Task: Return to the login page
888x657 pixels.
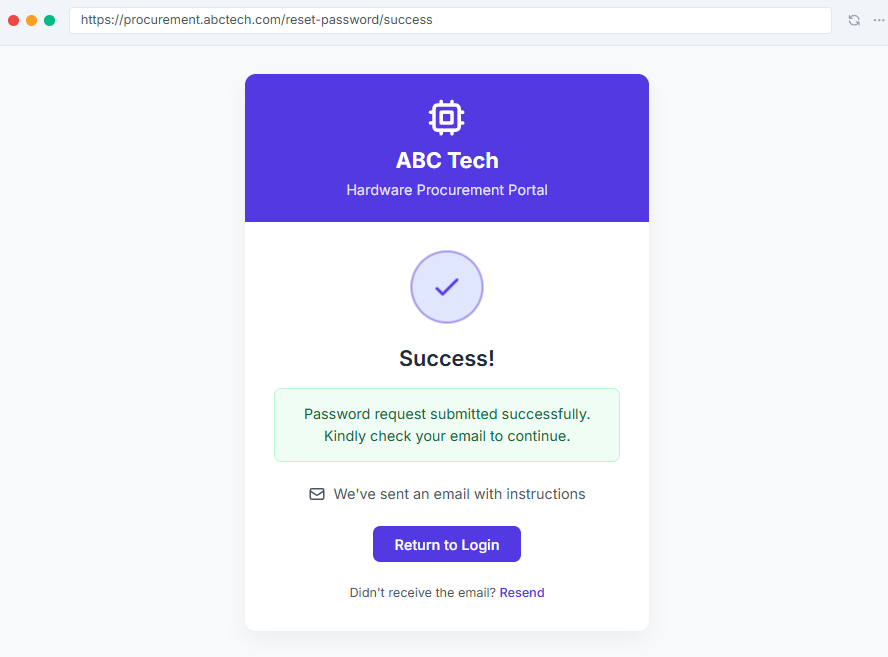Action: [446, 544]
